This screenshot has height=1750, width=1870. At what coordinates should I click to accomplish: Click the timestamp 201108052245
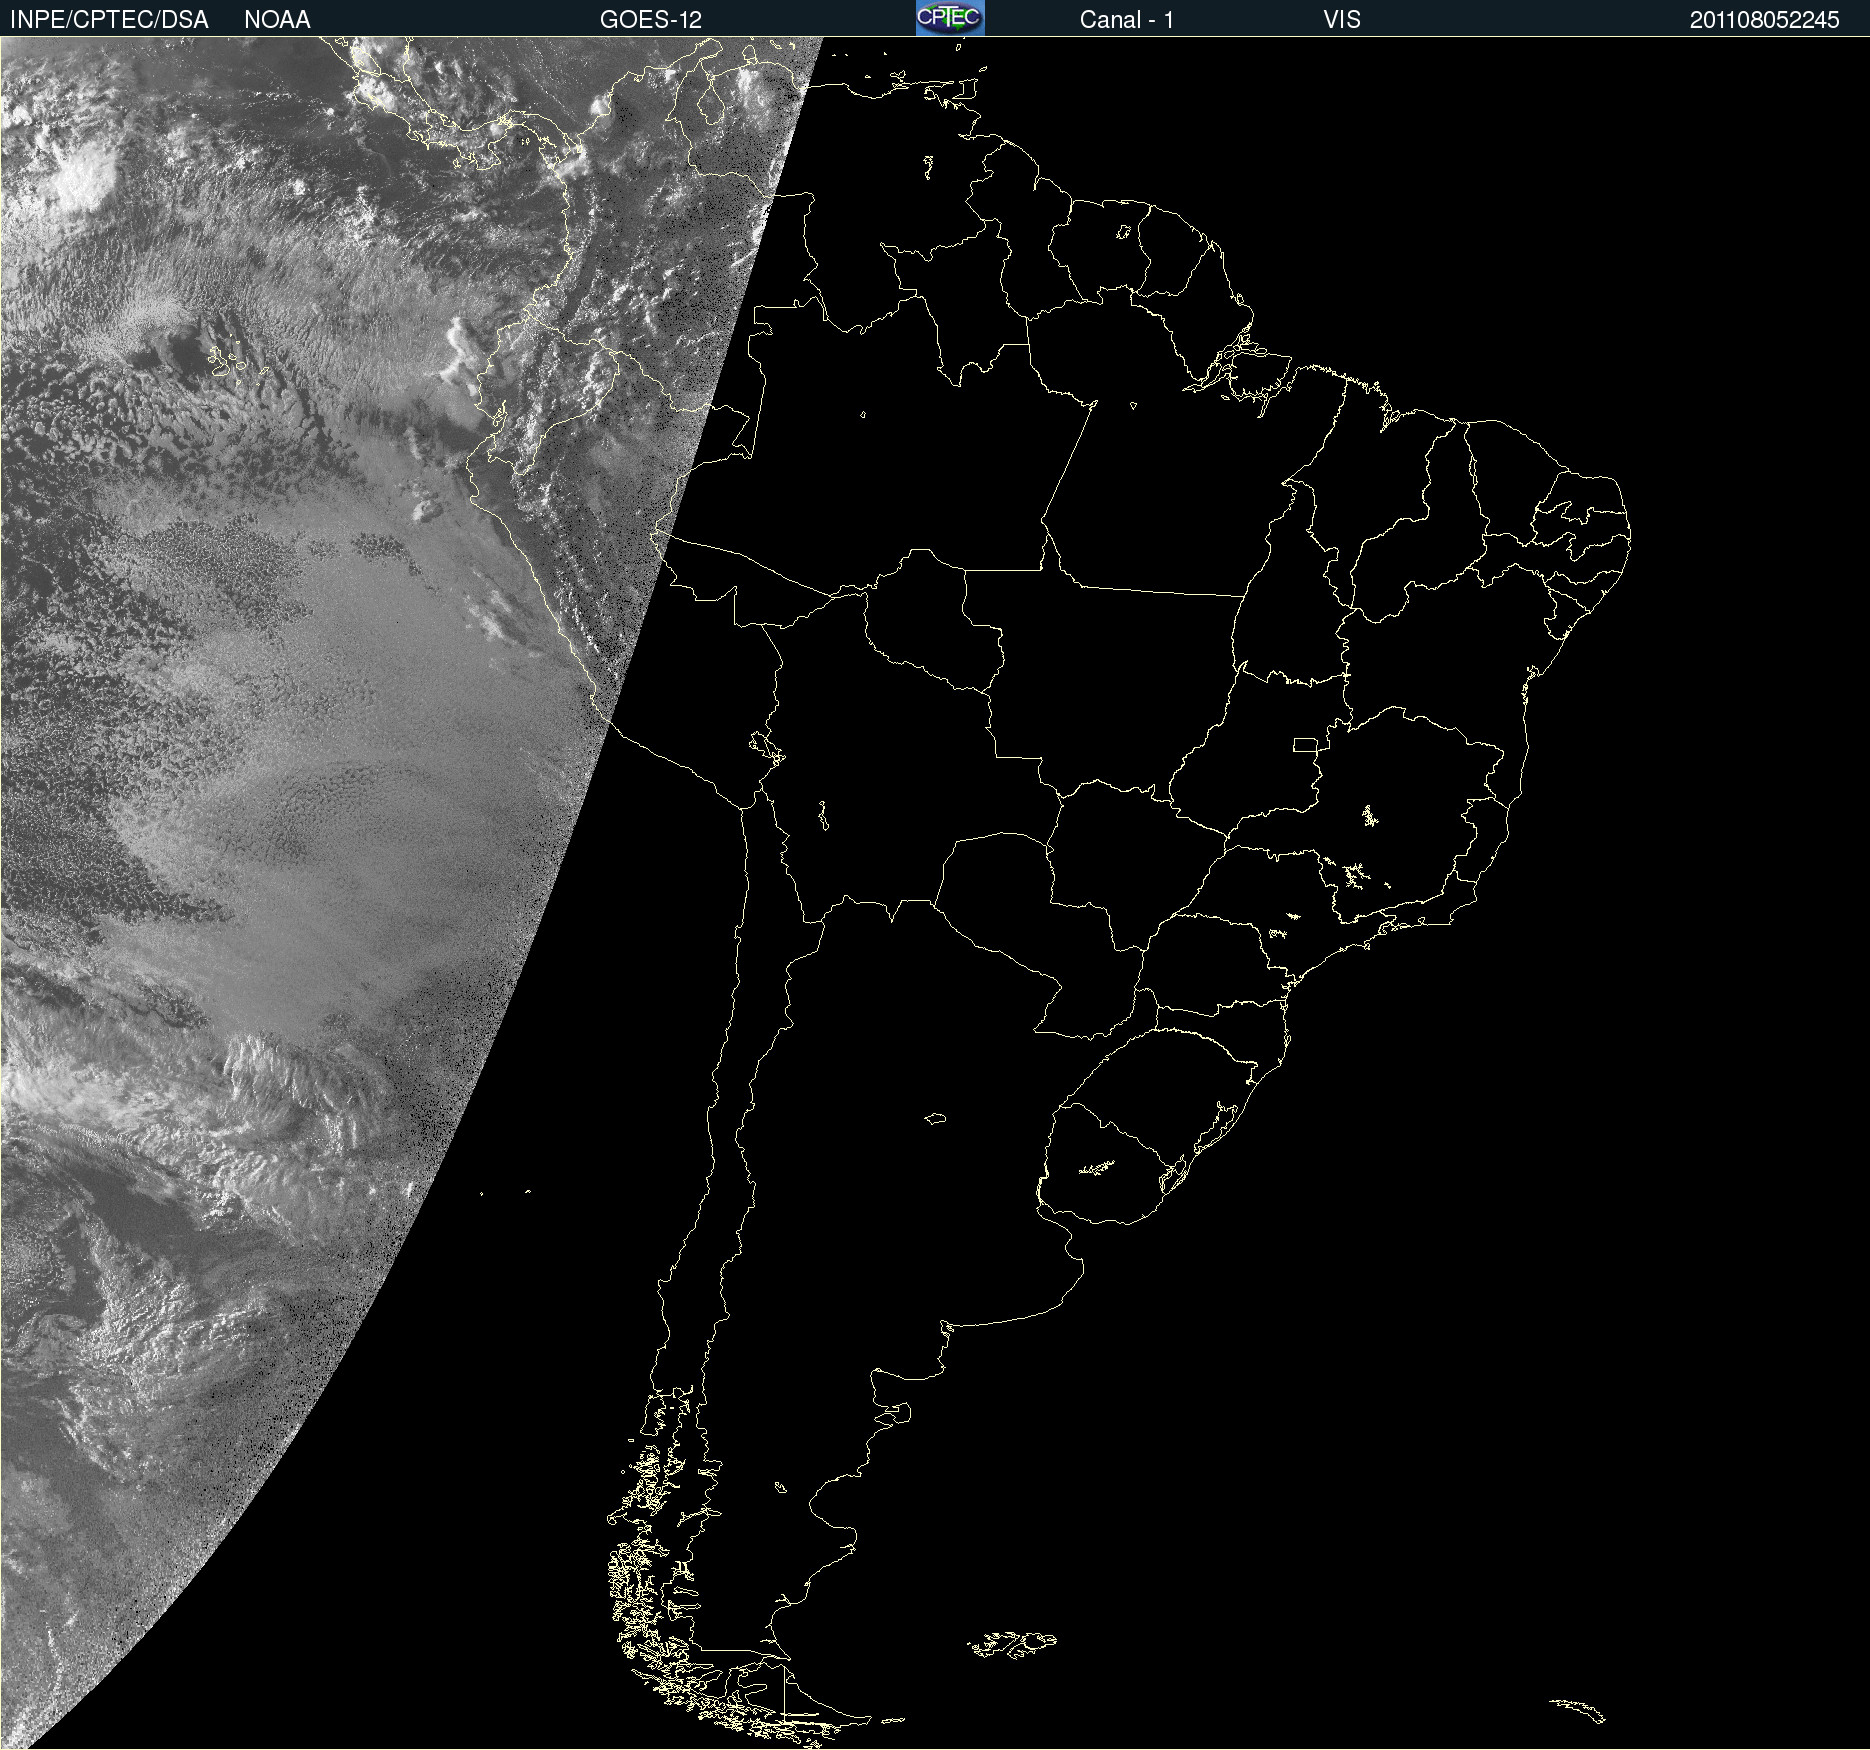coord(1765,20)
